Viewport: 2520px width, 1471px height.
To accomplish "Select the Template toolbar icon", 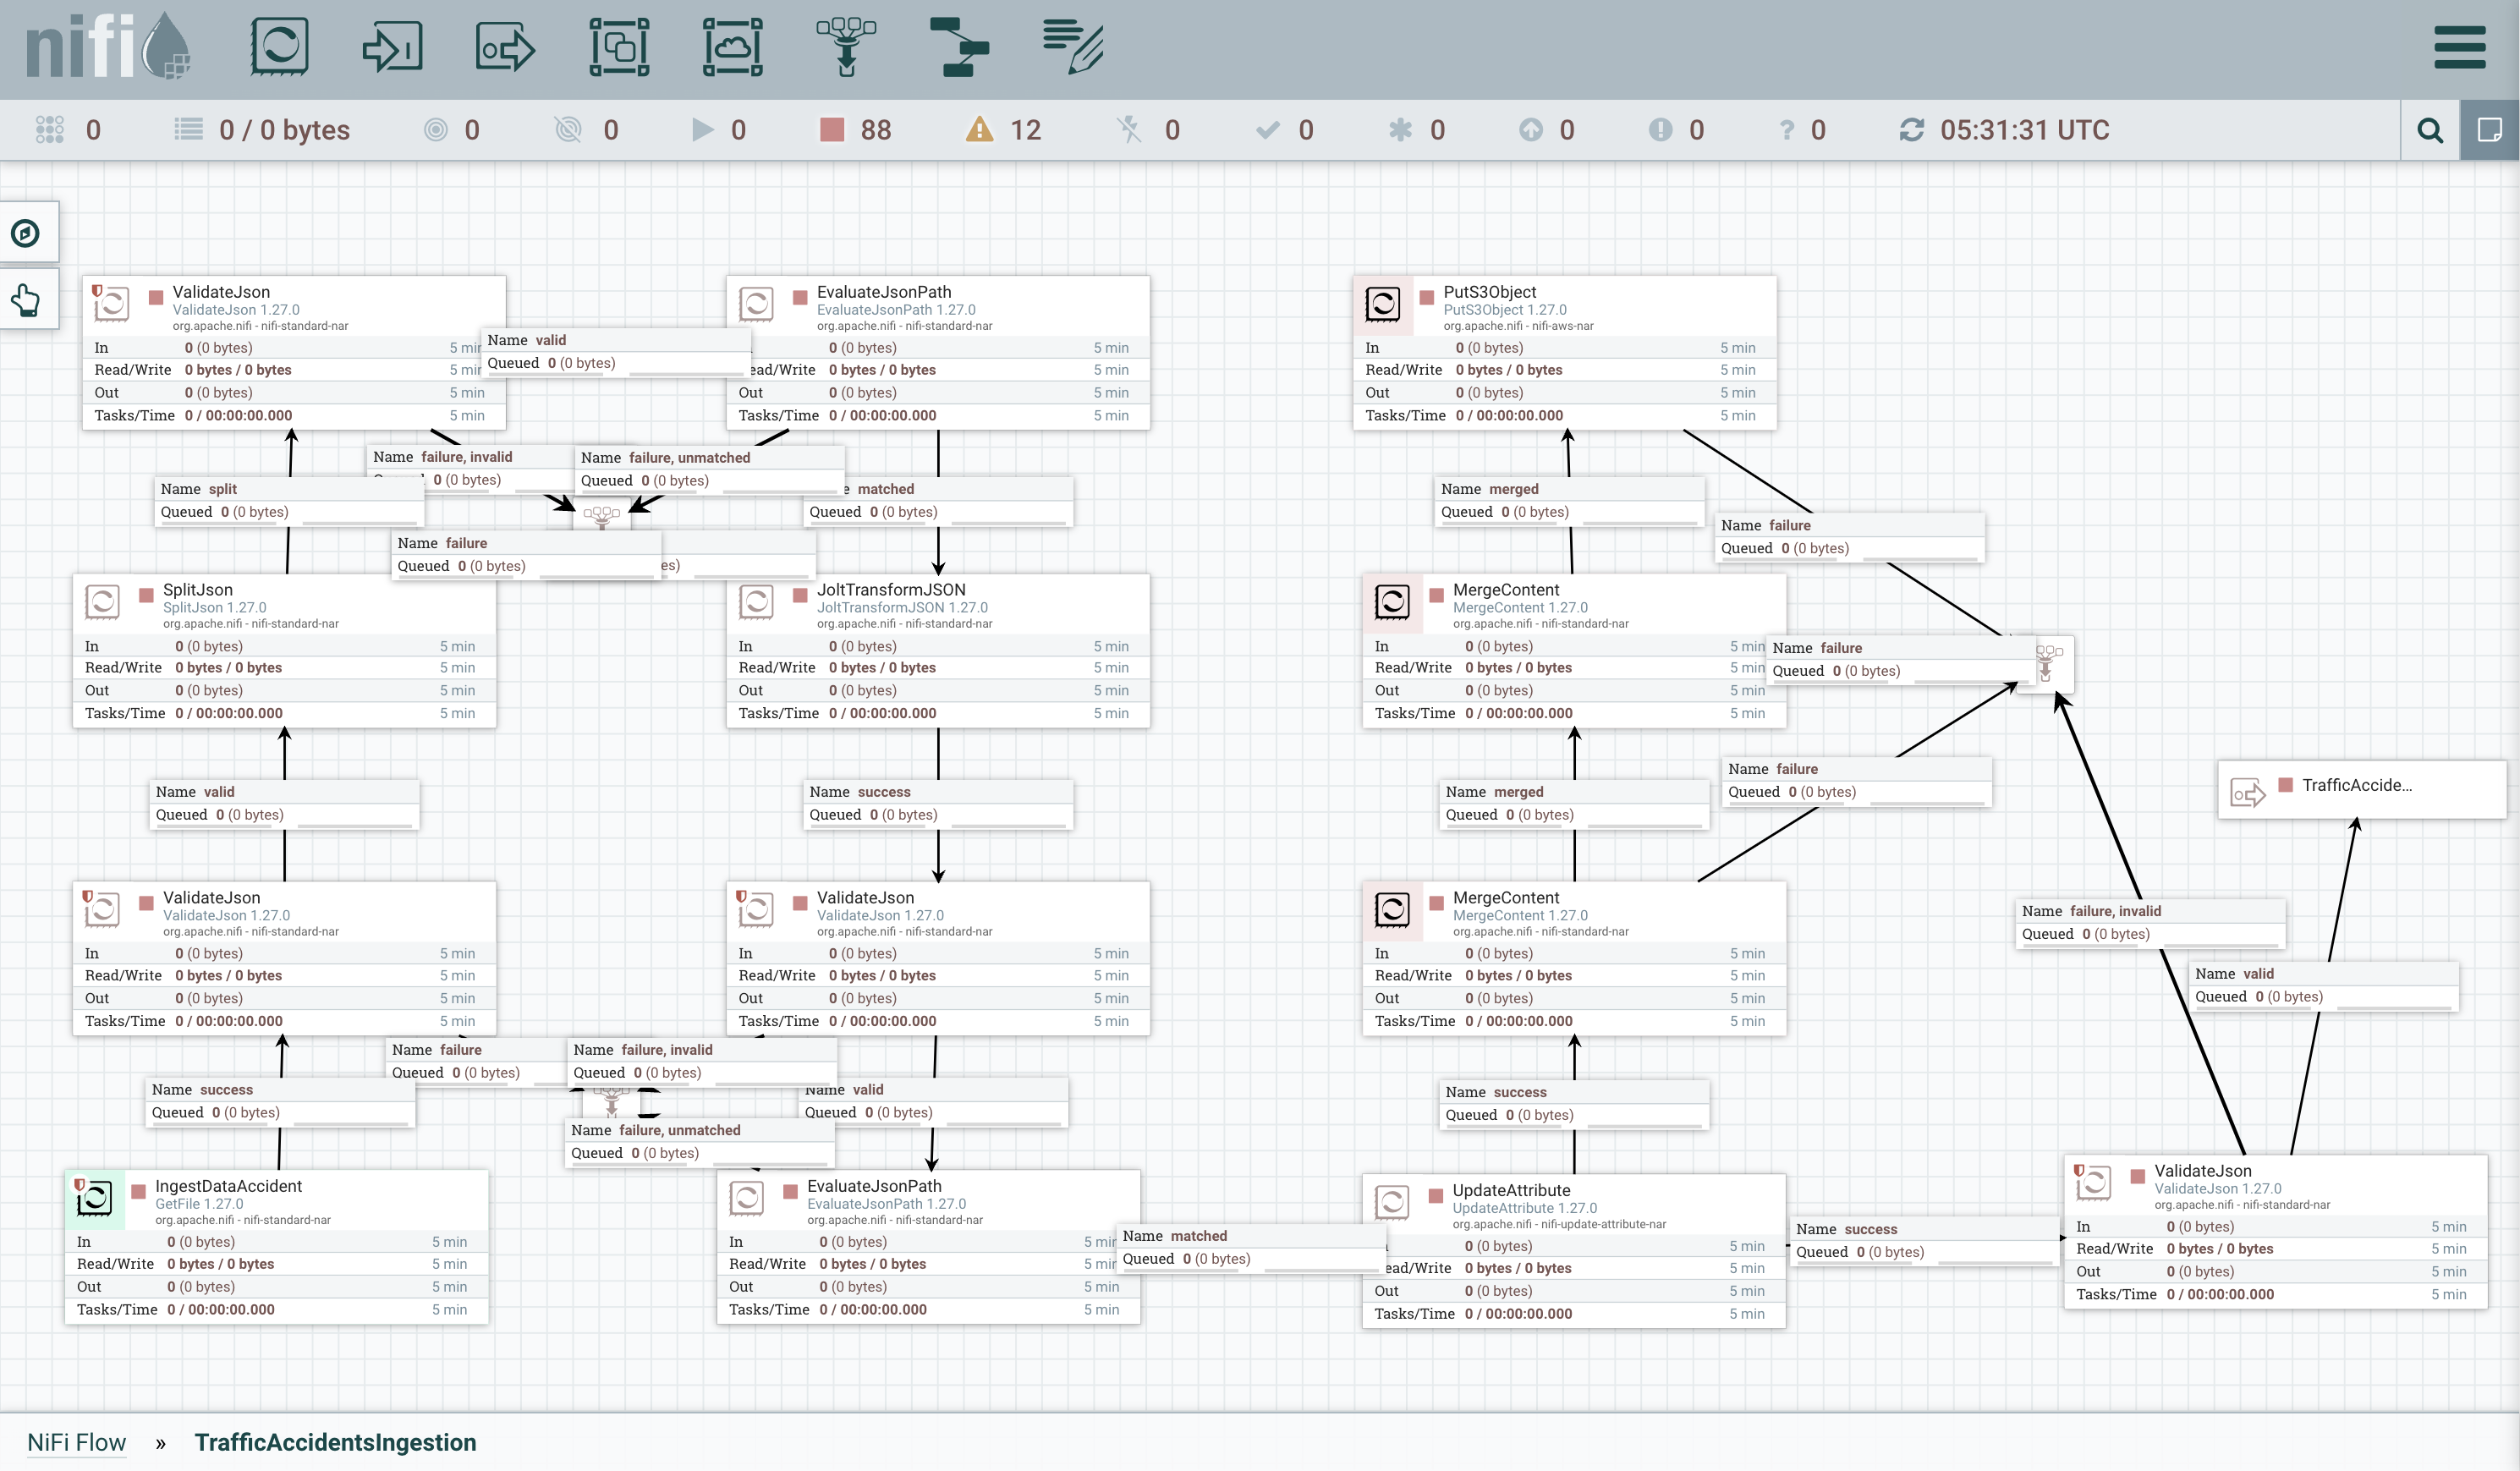I will (x=959, y=46).
